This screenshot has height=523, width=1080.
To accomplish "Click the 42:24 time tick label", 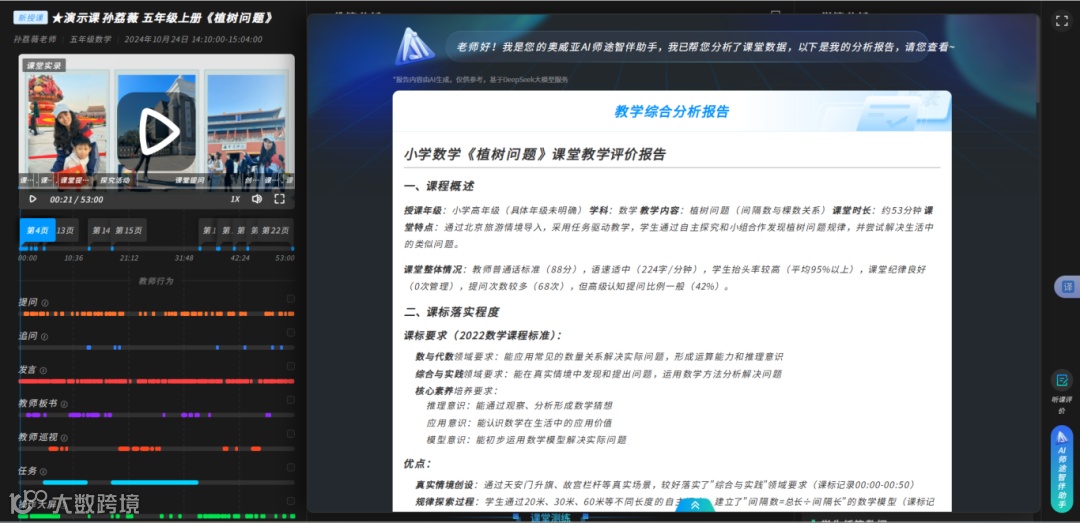I will click(240, 258).
